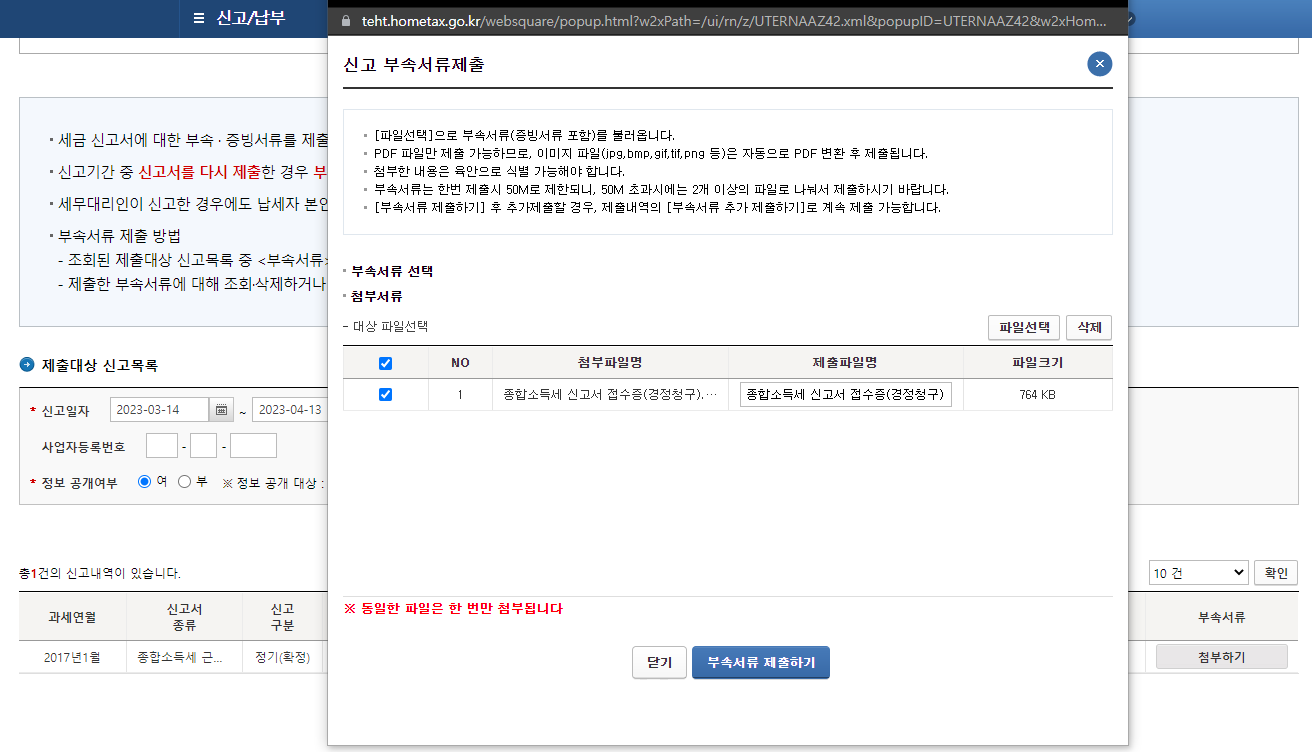Click 닫기 at popup bottom
This screenshot has height=752, width=1312.
tap(659, 662)
